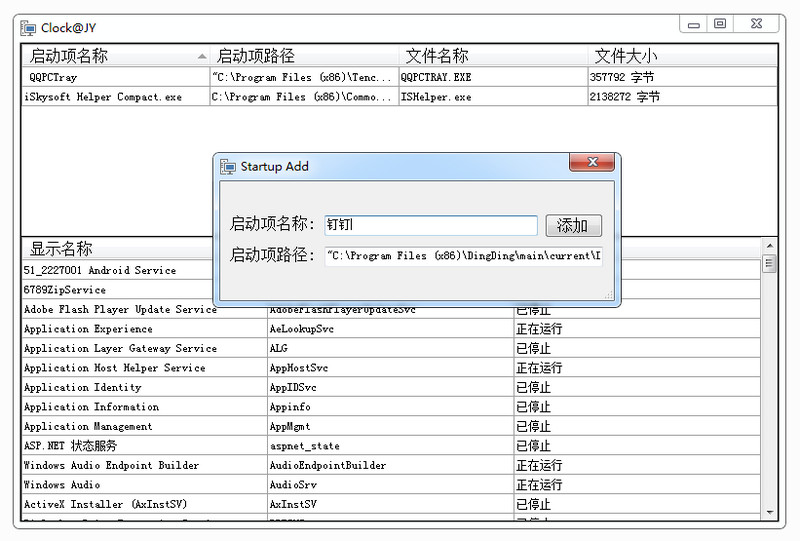This screenshot has width=800, height=541.
Task: Sort by the 启动项名称 column header
Action: [115, 56]
